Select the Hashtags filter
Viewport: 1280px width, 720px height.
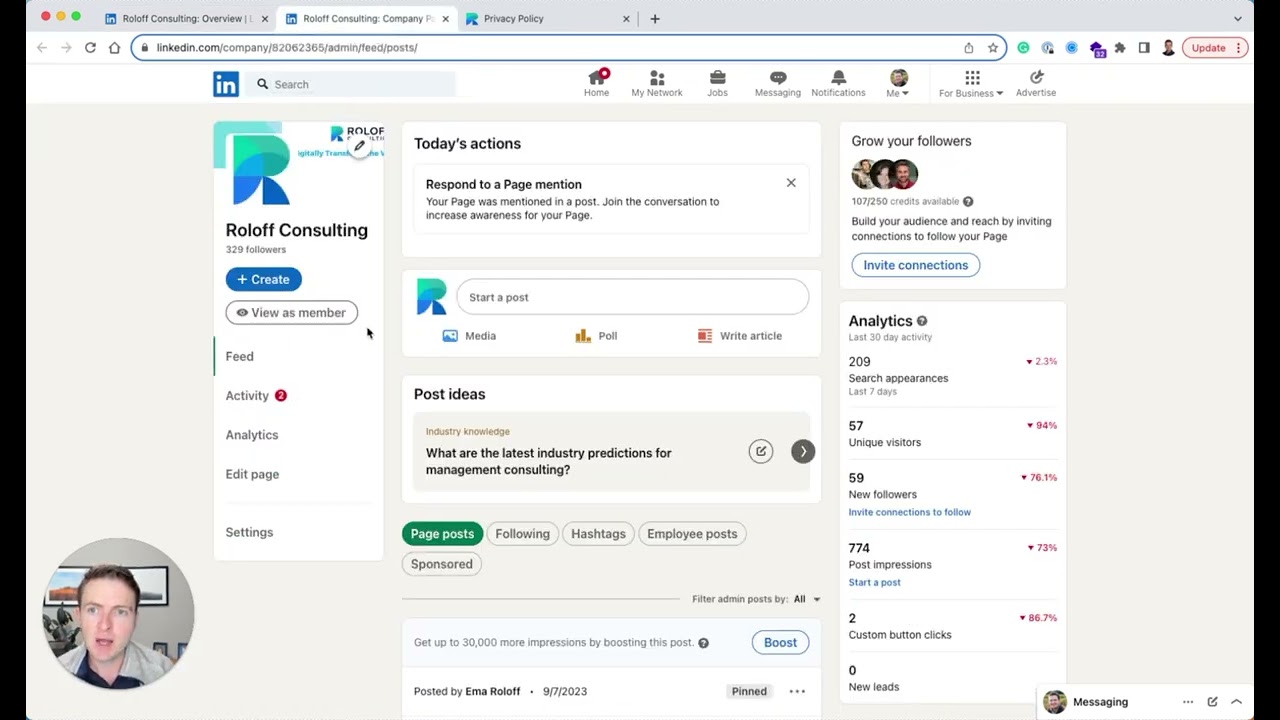(x=598, y=534)
